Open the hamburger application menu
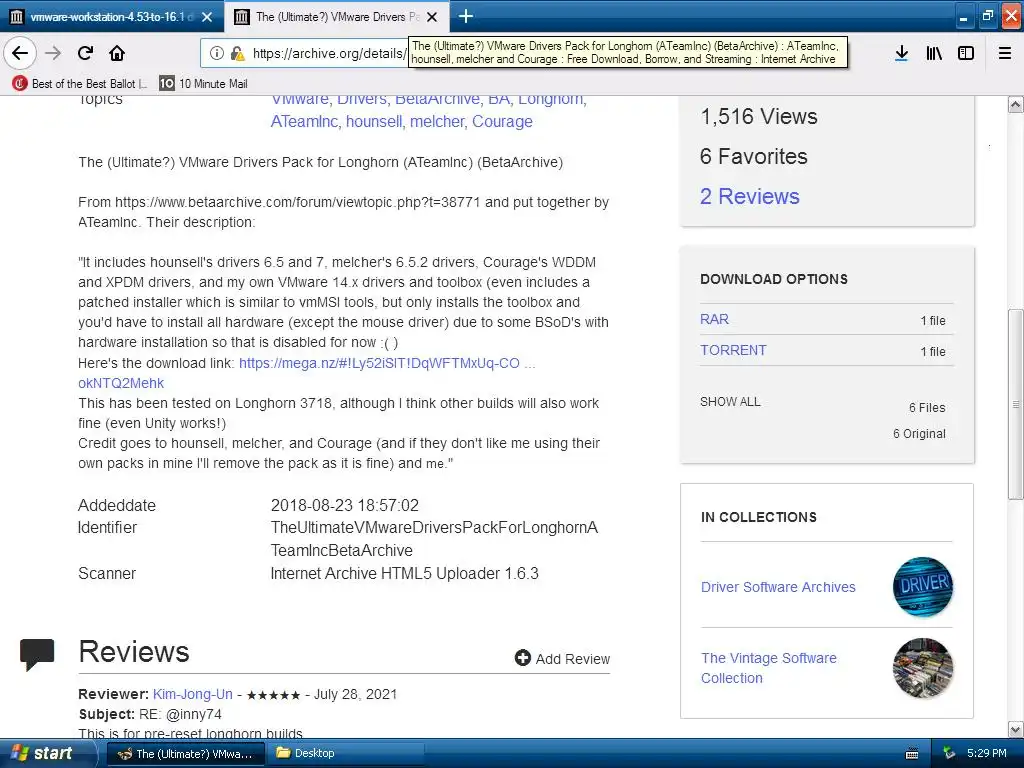This screenshot has width=1024, height=768. coord(1005,53)
